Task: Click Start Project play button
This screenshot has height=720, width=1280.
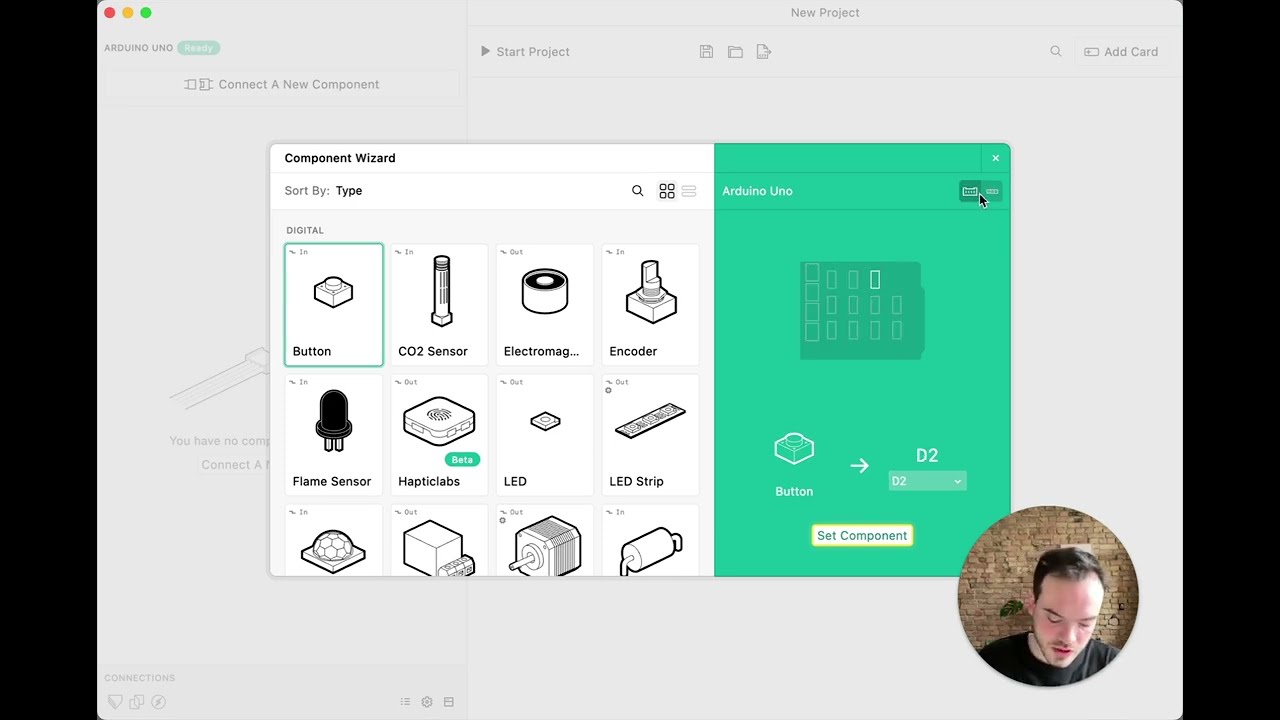Action: (x=525, y=52)
